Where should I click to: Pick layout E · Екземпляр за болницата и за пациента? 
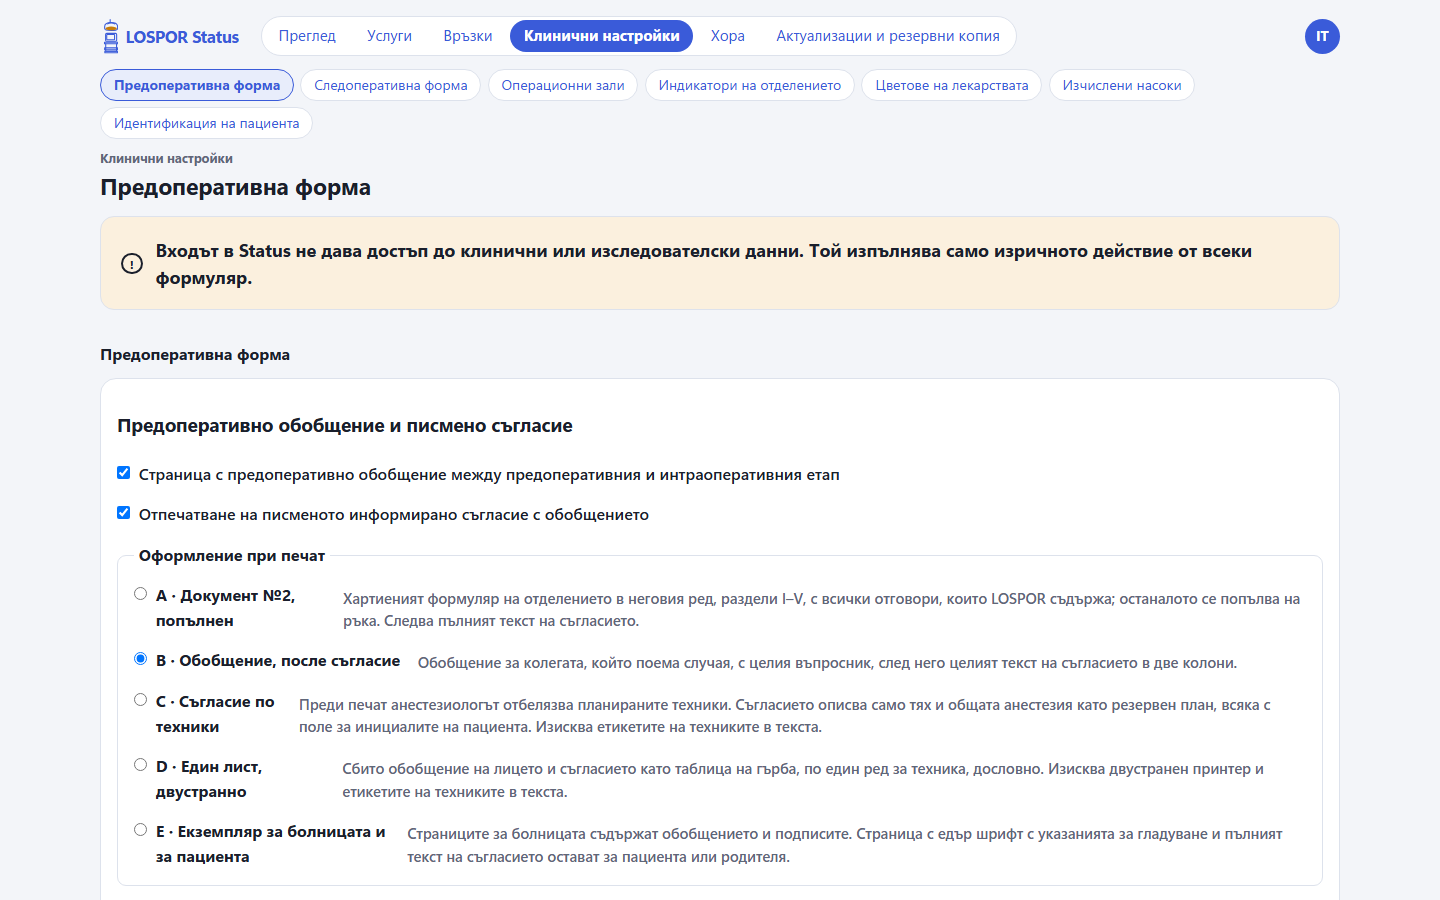point(141,830)
